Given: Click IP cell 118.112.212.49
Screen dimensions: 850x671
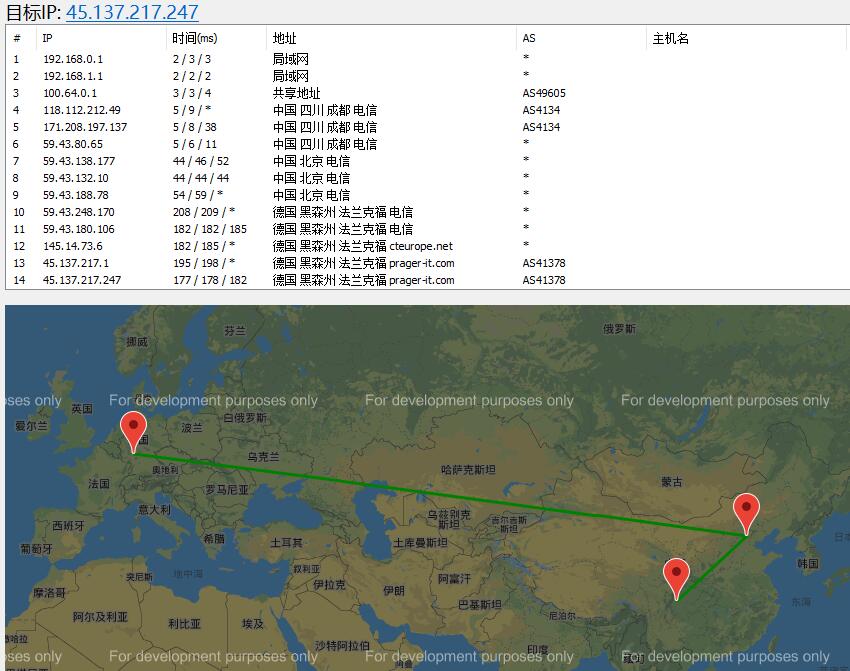Looking at the screenshot, I should 82,110.
